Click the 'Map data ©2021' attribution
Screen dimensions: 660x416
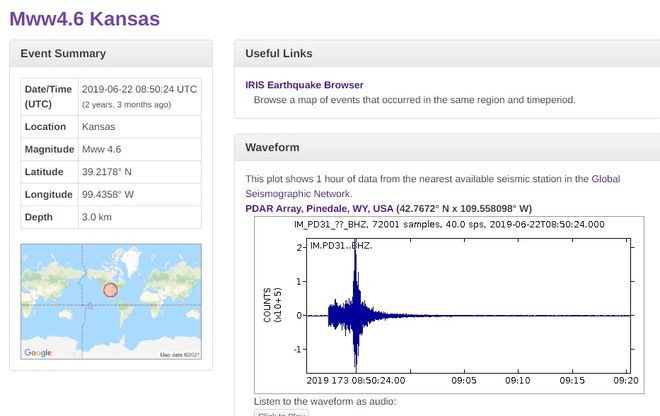(x=180, y=355)
